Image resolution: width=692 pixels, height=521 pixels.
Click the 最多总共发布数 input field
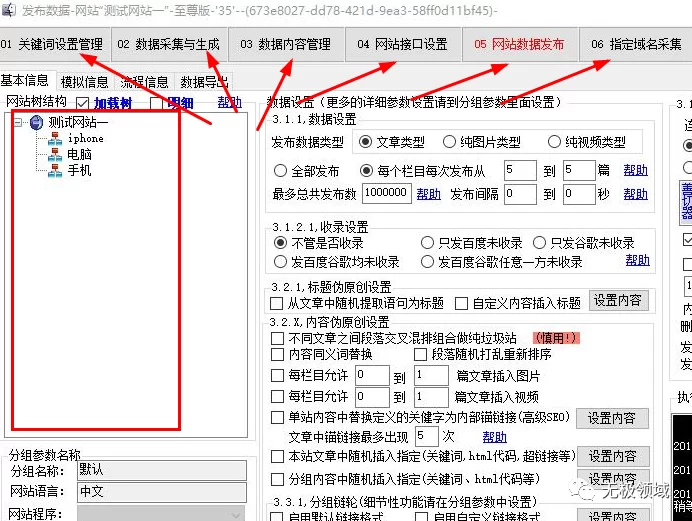tap(387, 194)
